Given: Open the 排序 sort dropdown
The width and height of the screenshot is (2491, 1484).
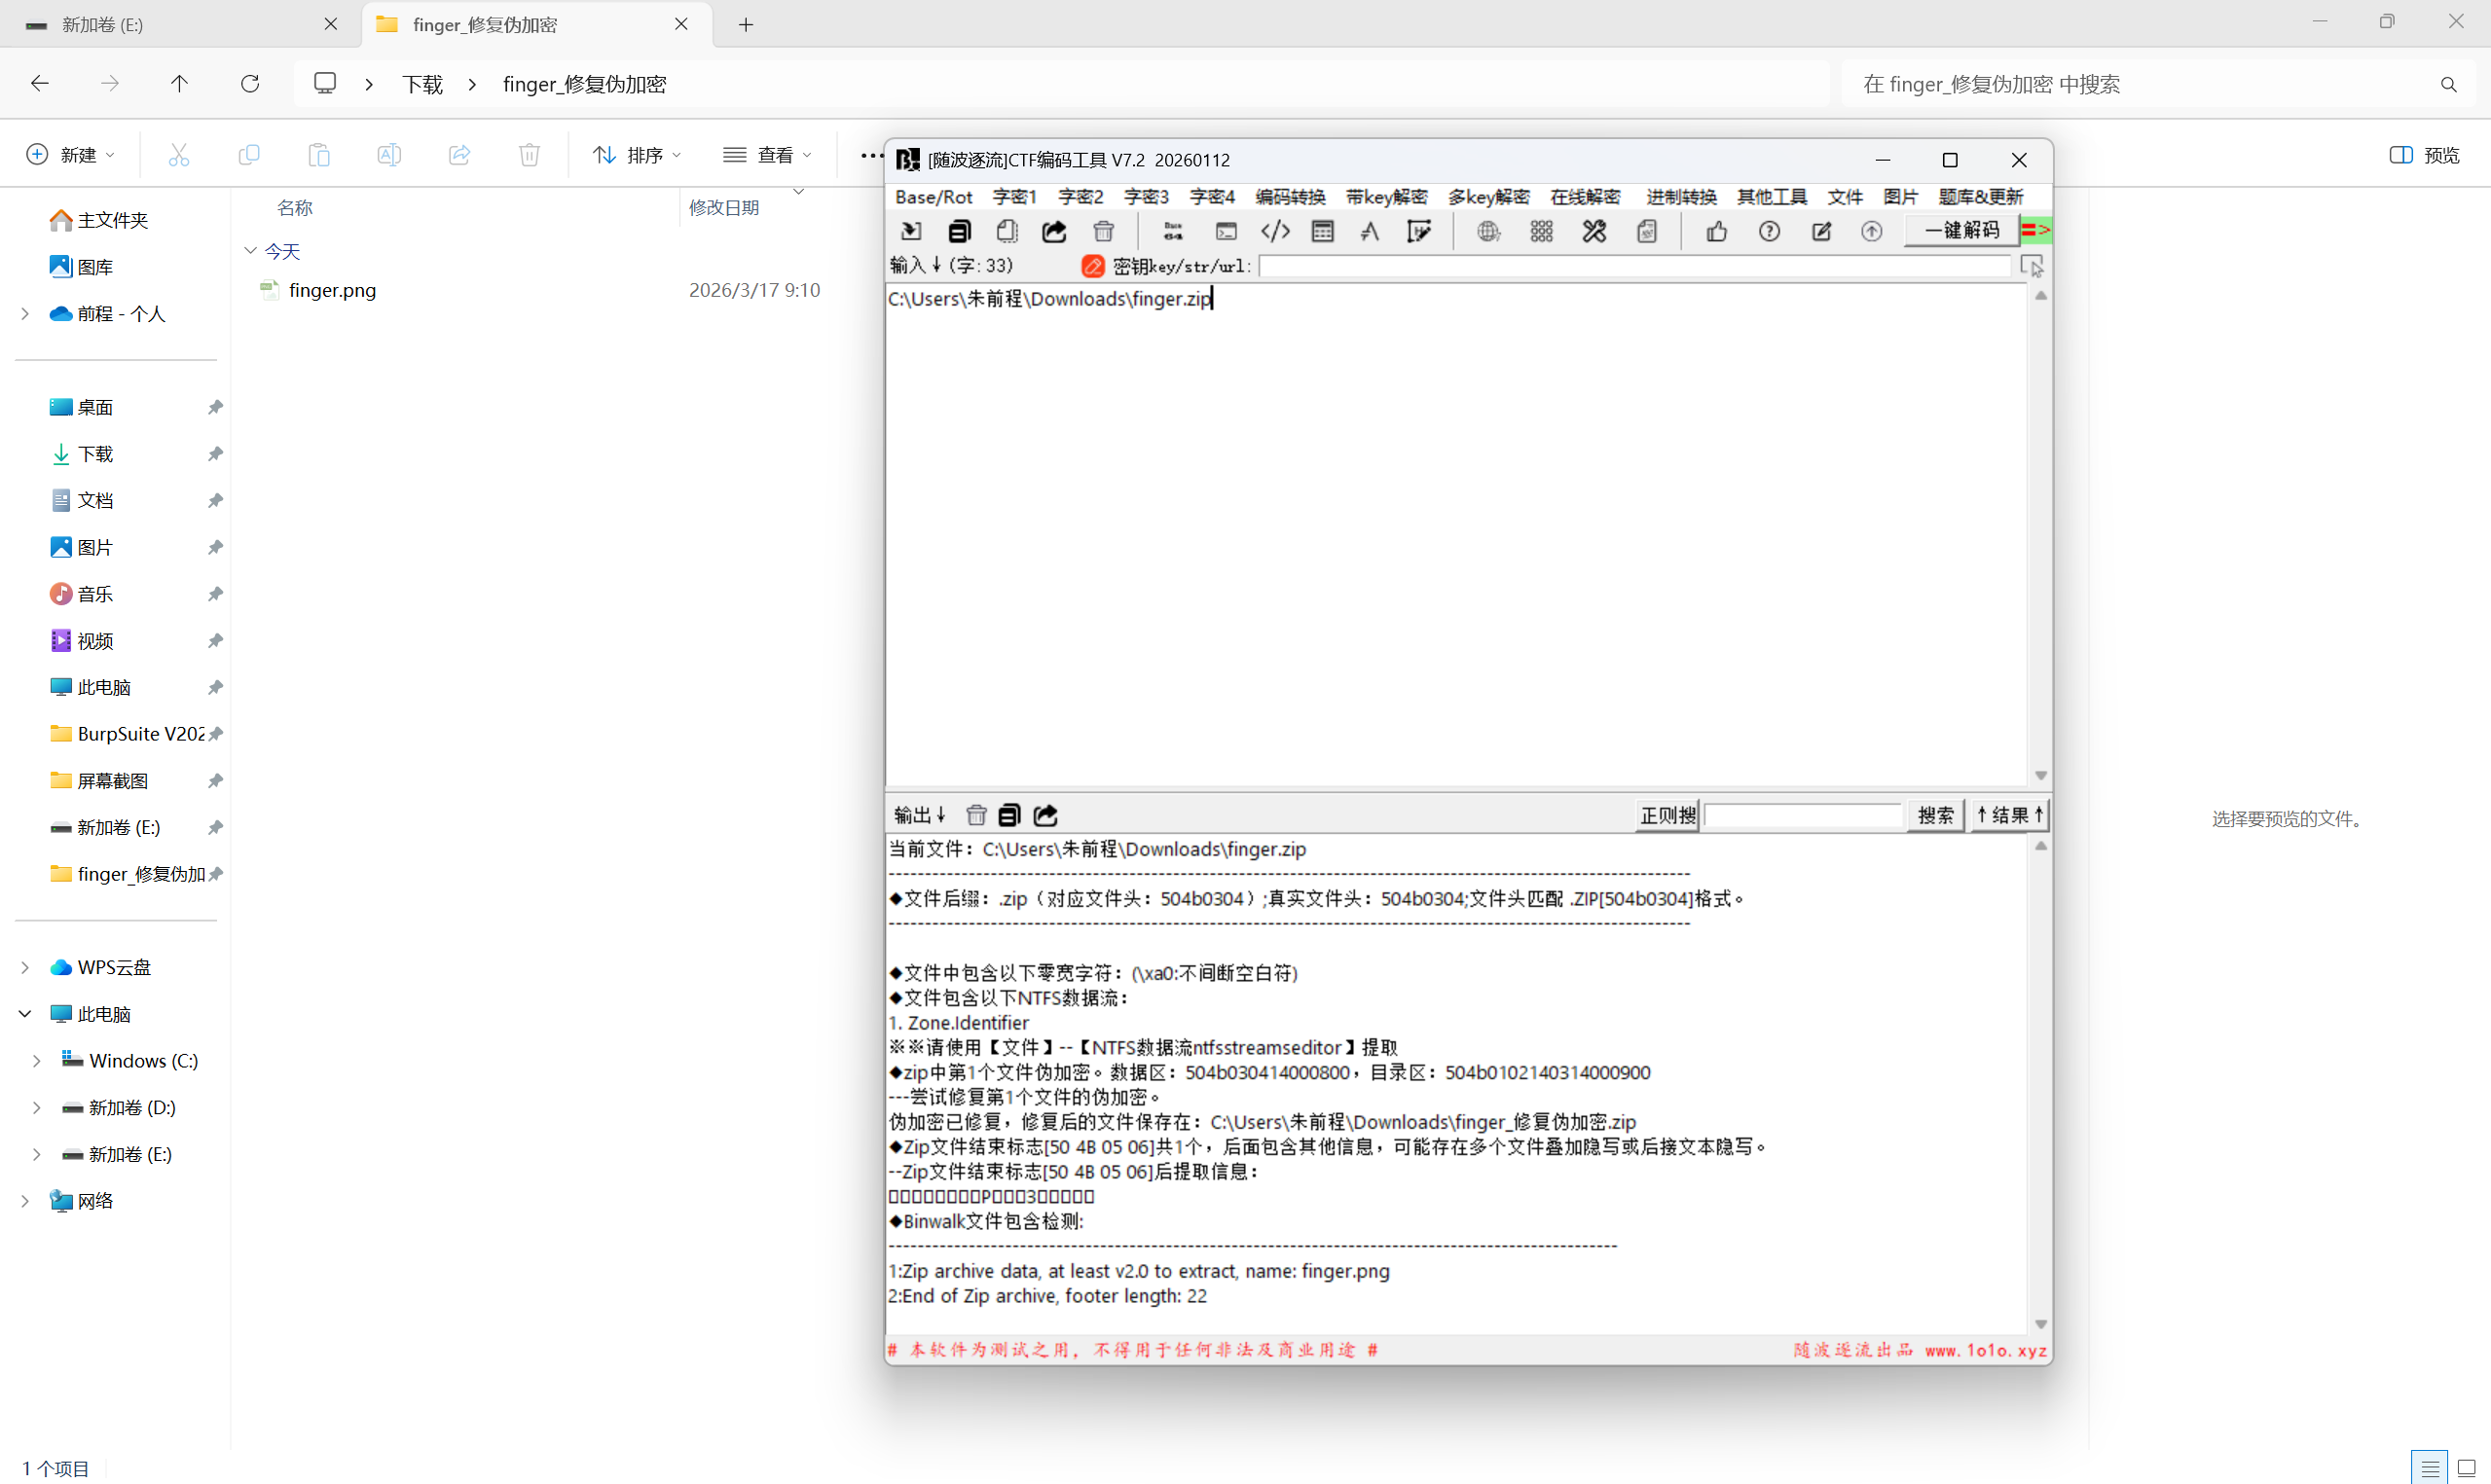Looking at the screenshot, I should [637, 155].
